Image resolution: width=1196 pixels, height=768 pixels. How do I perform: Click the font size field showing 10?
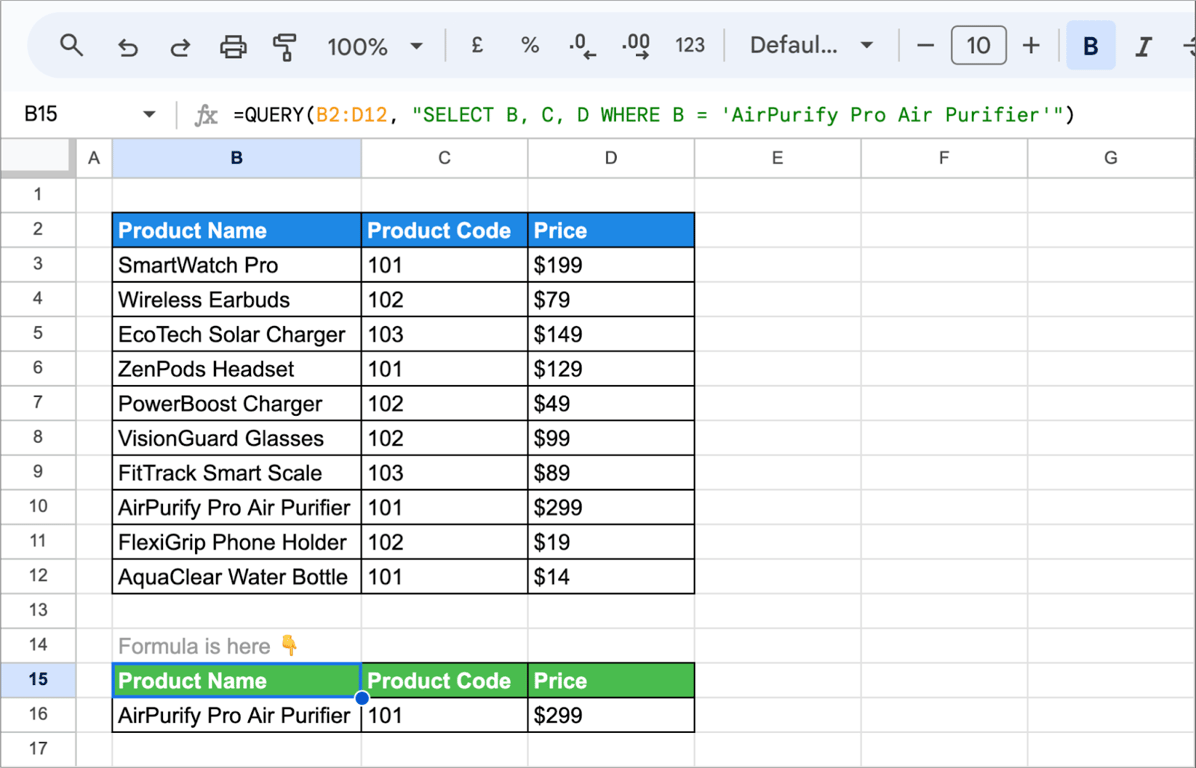coord(979,46)
